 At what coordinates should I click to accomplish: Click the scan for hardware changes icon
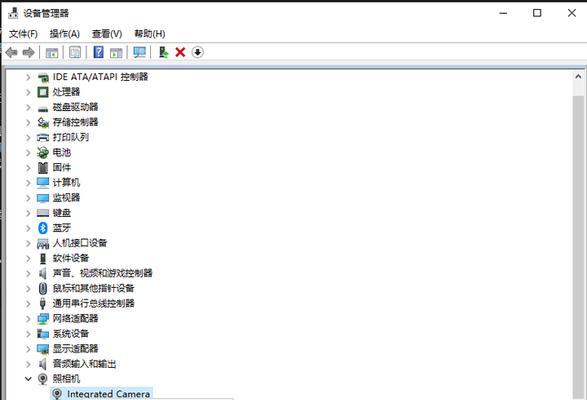click(x=139, y=52)
